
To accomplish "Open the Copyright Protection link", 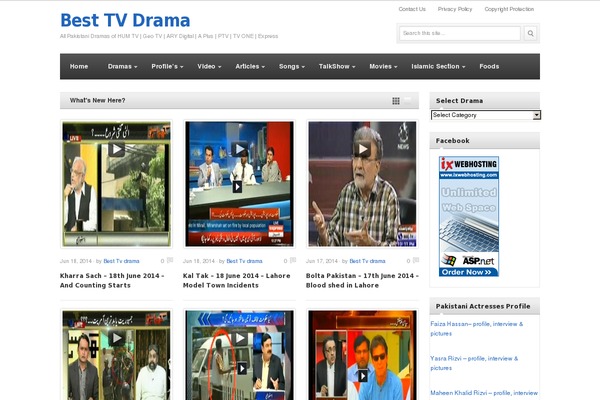I will (509, 9).
